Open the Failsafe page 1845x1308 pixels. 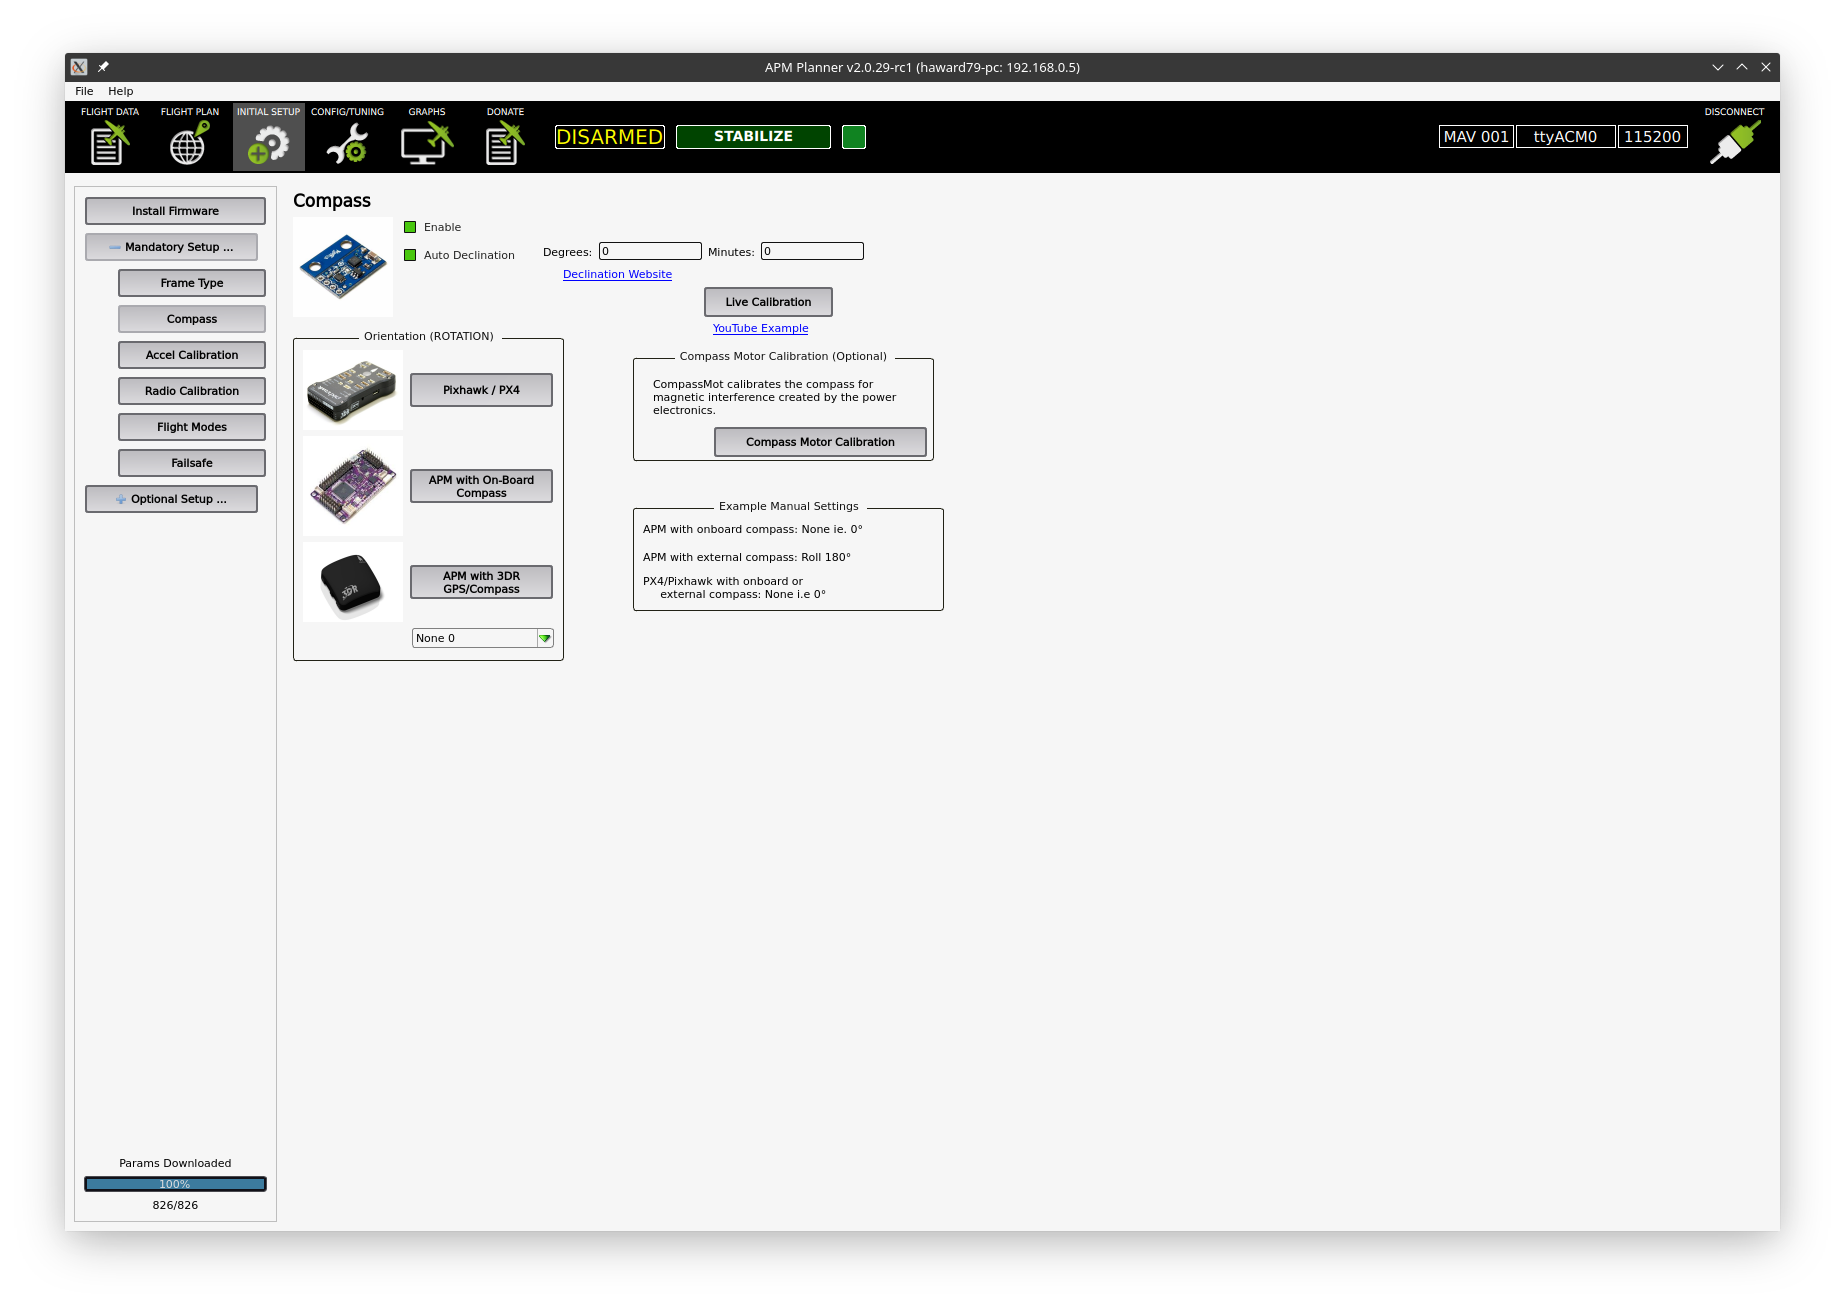click(x=192, y=463)
